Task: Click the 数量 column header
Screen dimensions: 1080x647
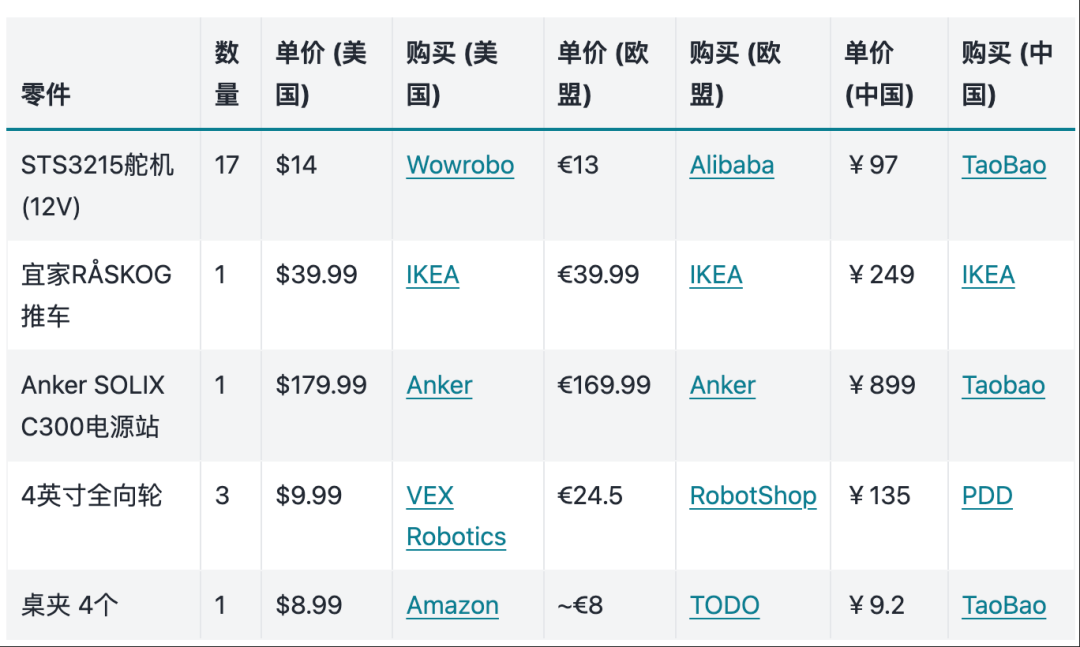Action: (x=227, y=73)
